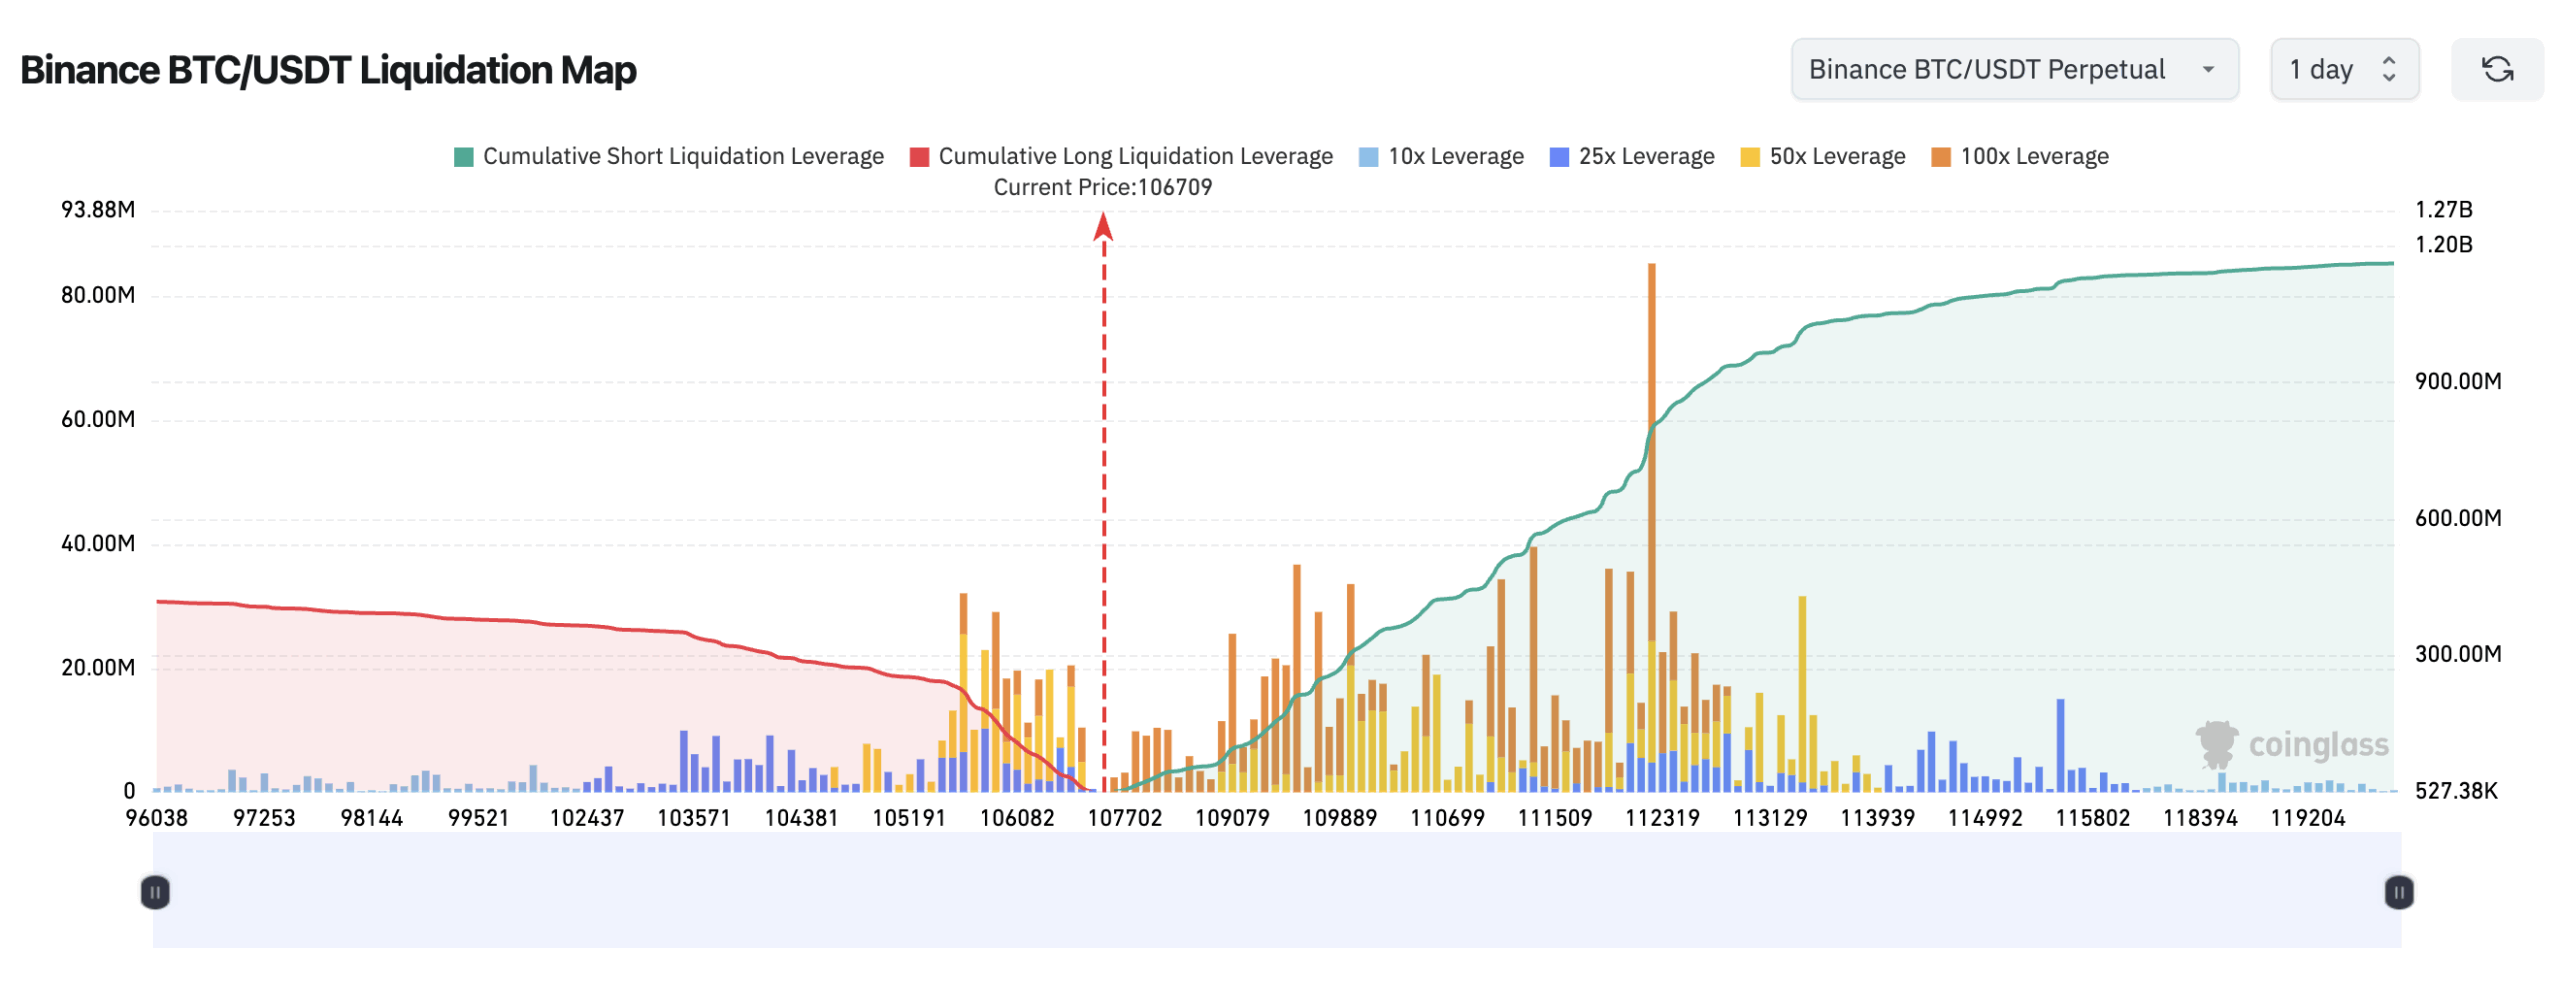The width and height of the screenshot is (2560, 984).
Task: Click the right range slider handle
Action: click(2398, 891)
